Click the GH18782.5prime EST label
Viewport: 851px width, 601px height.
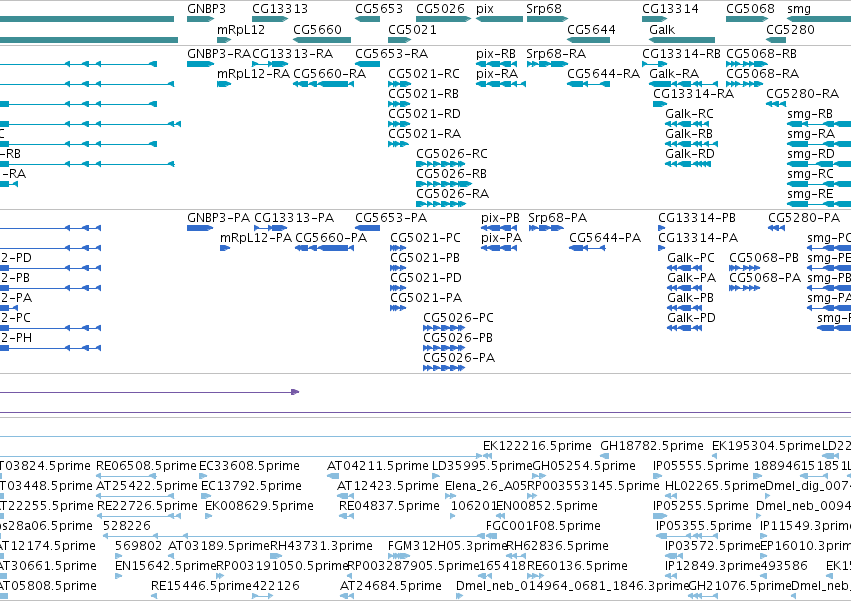(x=652, y=446)
